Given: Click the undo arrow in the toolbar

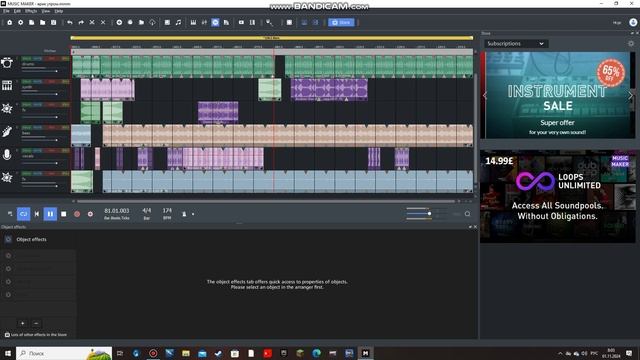Looking at the screenshot, I should 70,22.
